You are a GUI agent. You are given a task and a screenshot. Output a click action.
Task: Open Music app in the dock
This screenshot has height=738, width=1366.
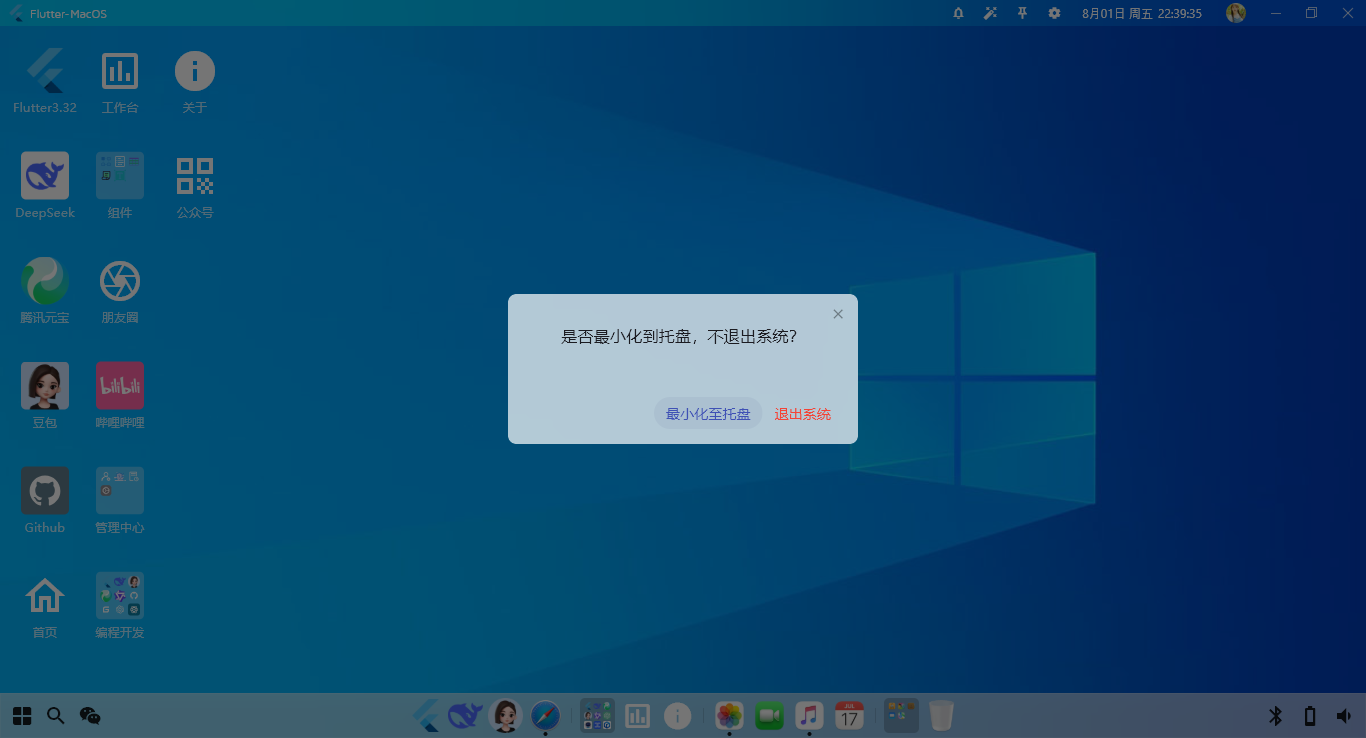(x=809, y=715)
